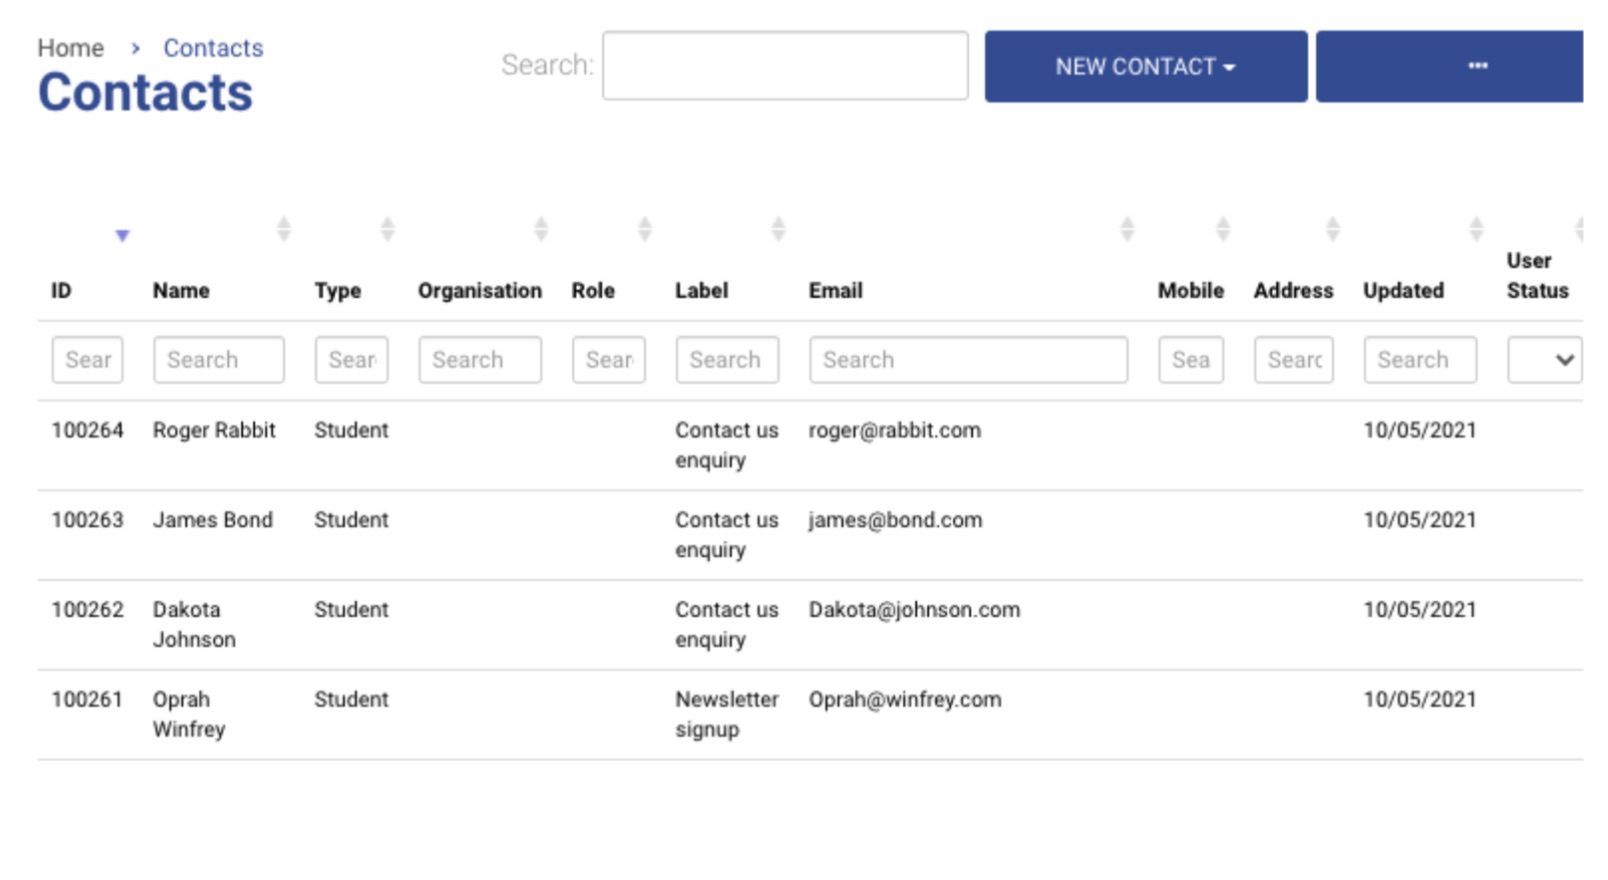This screenshot has height=880, width=1608.
Task: Expand the User Status filter dropdown
Action: pos(1544,360)
